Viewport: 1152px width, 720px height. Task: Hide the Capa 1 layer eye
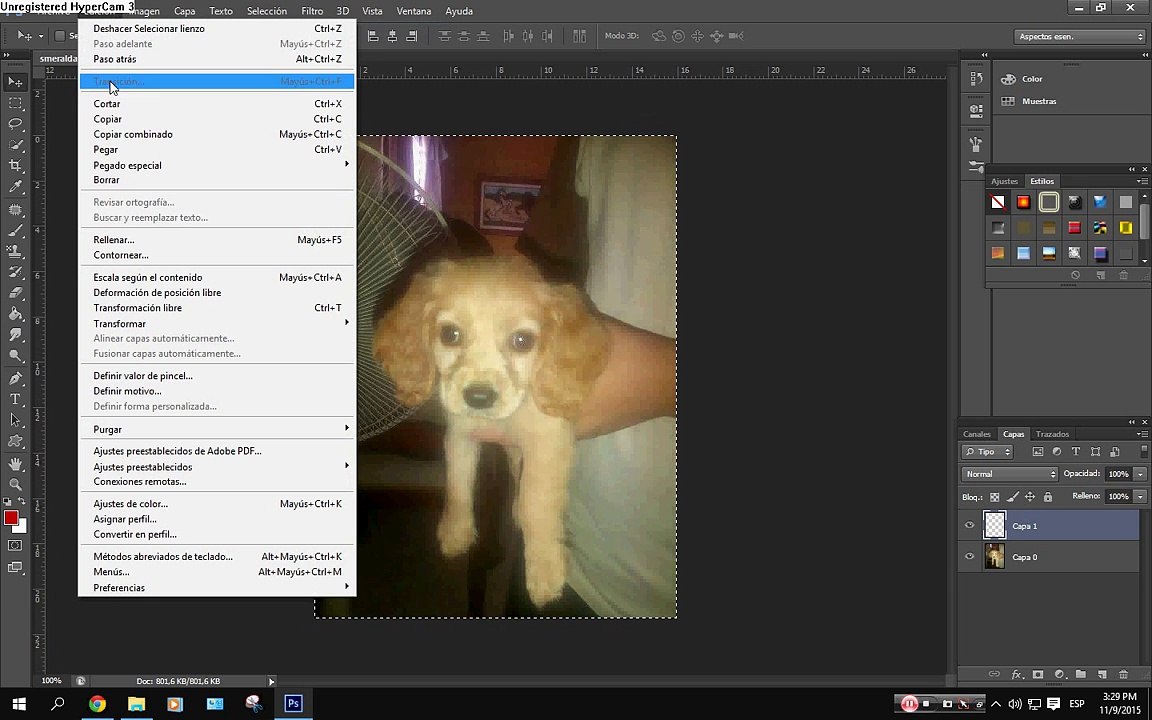pos(969,525)
